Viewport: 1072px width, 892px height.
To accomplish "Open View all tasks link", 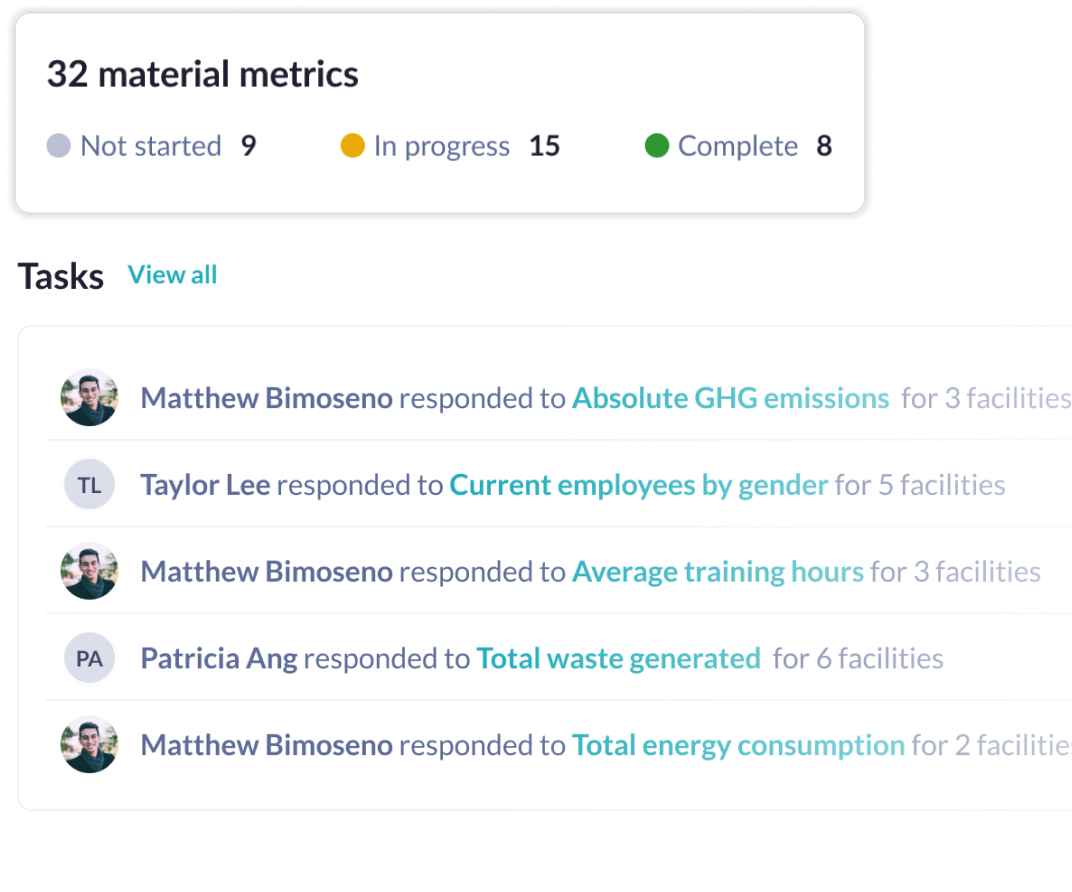I will pos(172,275).
